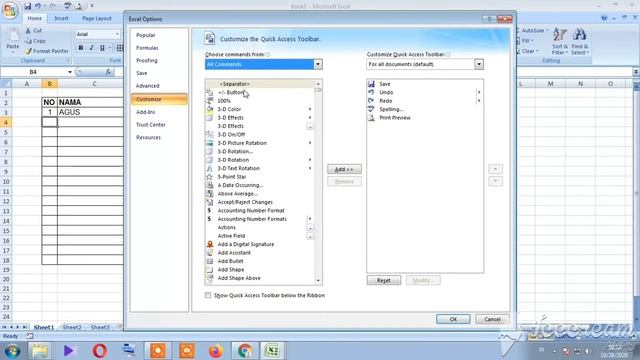This screenshot has width=640, height=360.
Task: Toggle Underline formatting in ribbon
Action: pos(102,48)
